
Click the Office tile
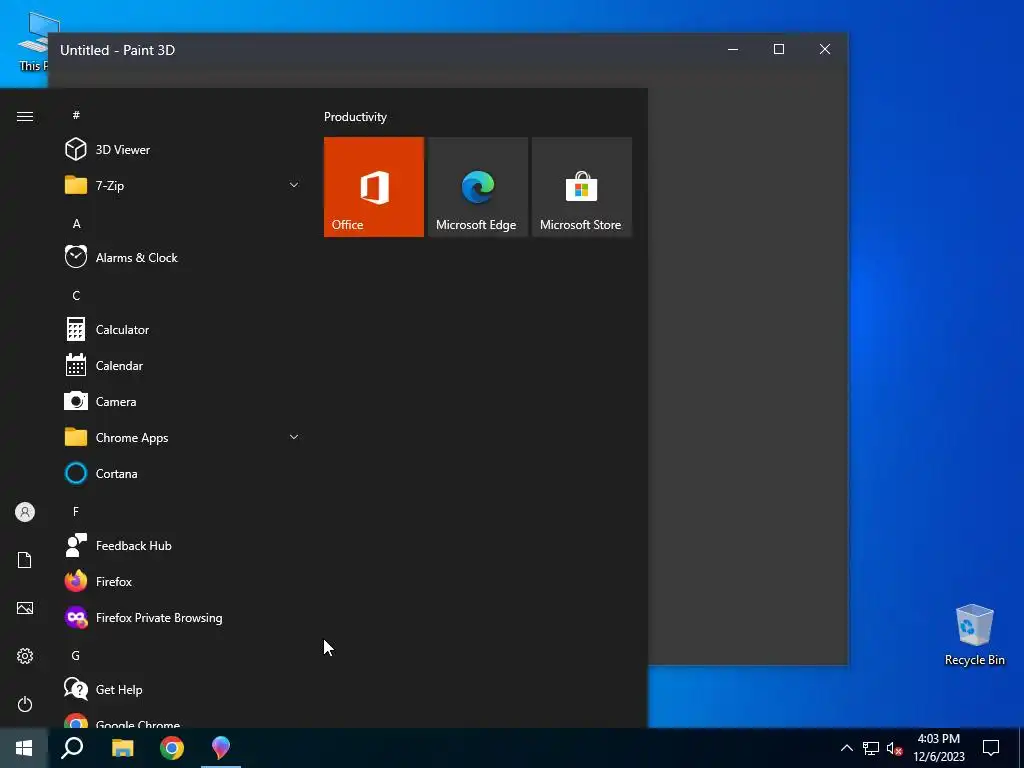point(374,187)
